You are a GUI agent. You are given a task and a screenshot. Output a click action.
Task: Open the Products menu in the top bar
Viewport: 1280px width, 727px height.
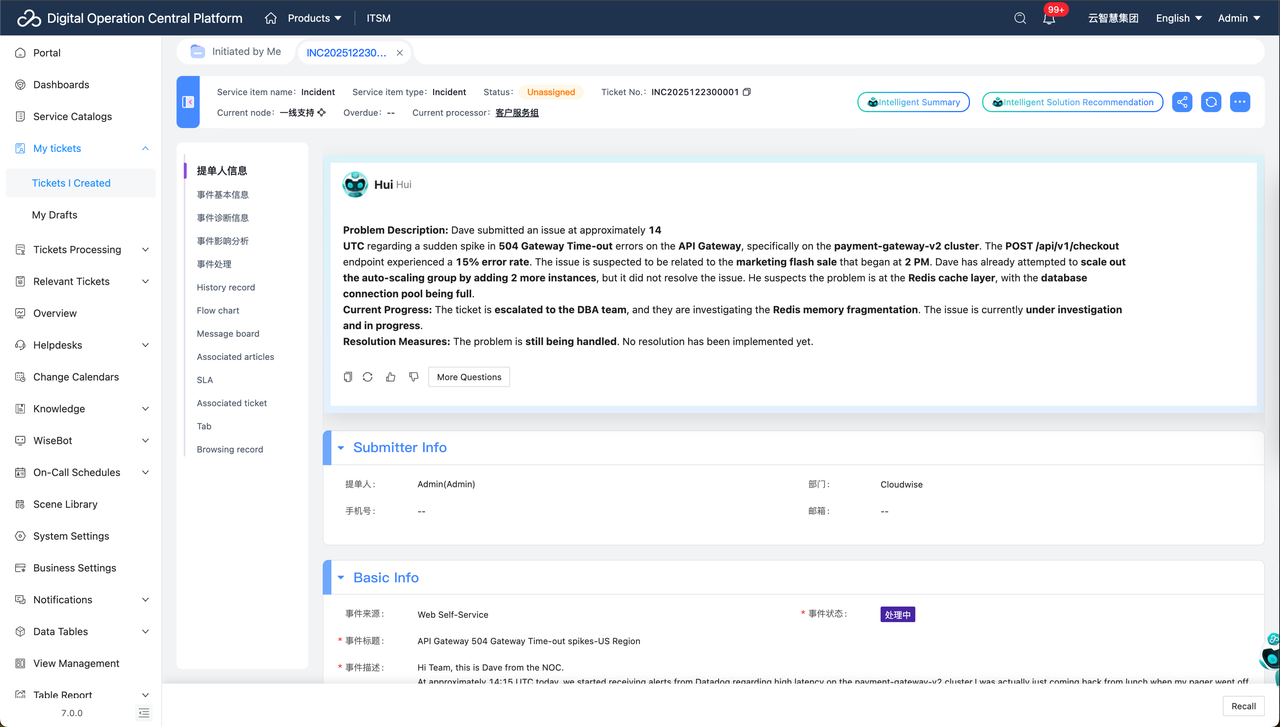point(307,18)
